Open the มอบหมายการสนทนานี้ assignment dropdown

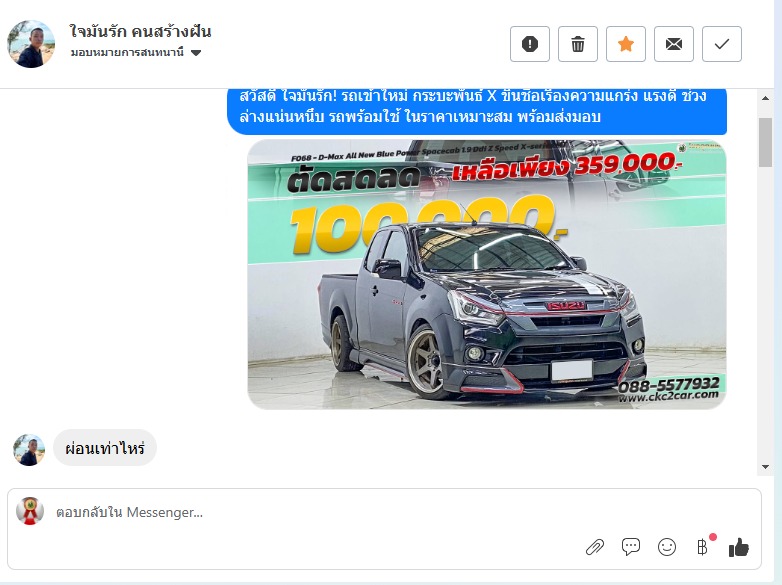136,52
